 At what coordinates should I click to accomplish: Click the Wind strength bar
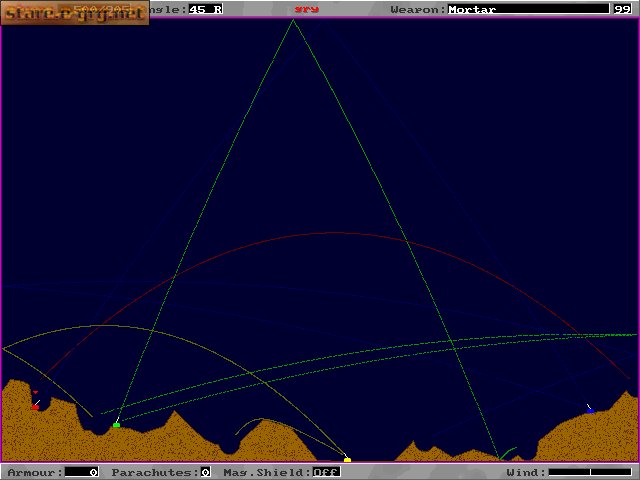(590, 472)
